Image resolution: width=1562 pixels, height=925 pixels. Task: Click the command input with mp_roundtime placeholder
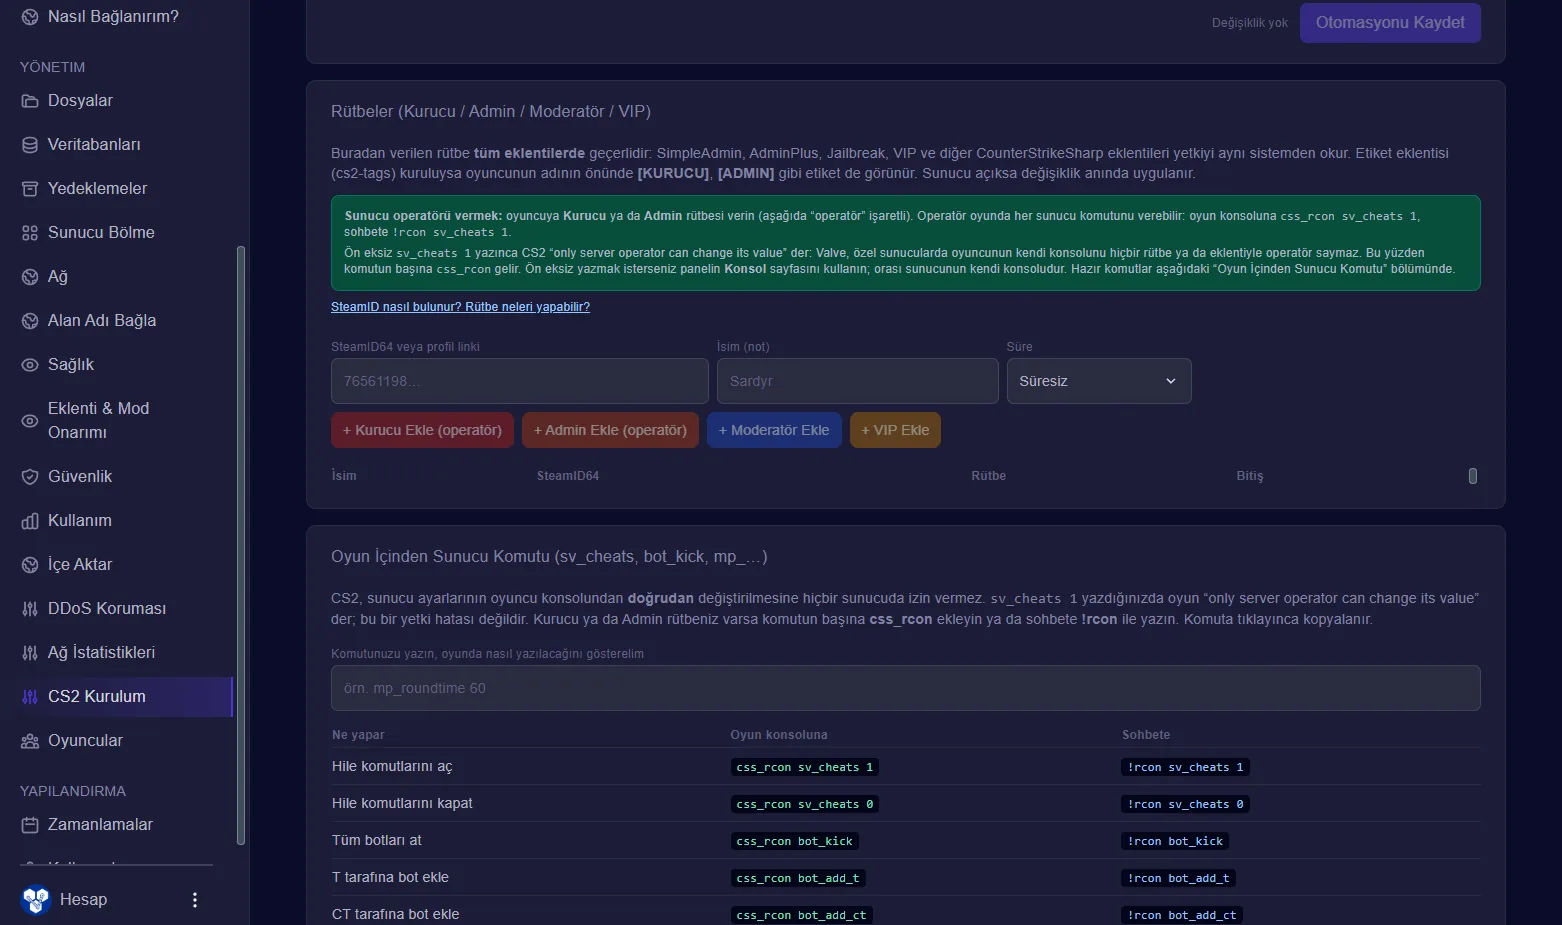click(906, 688)
